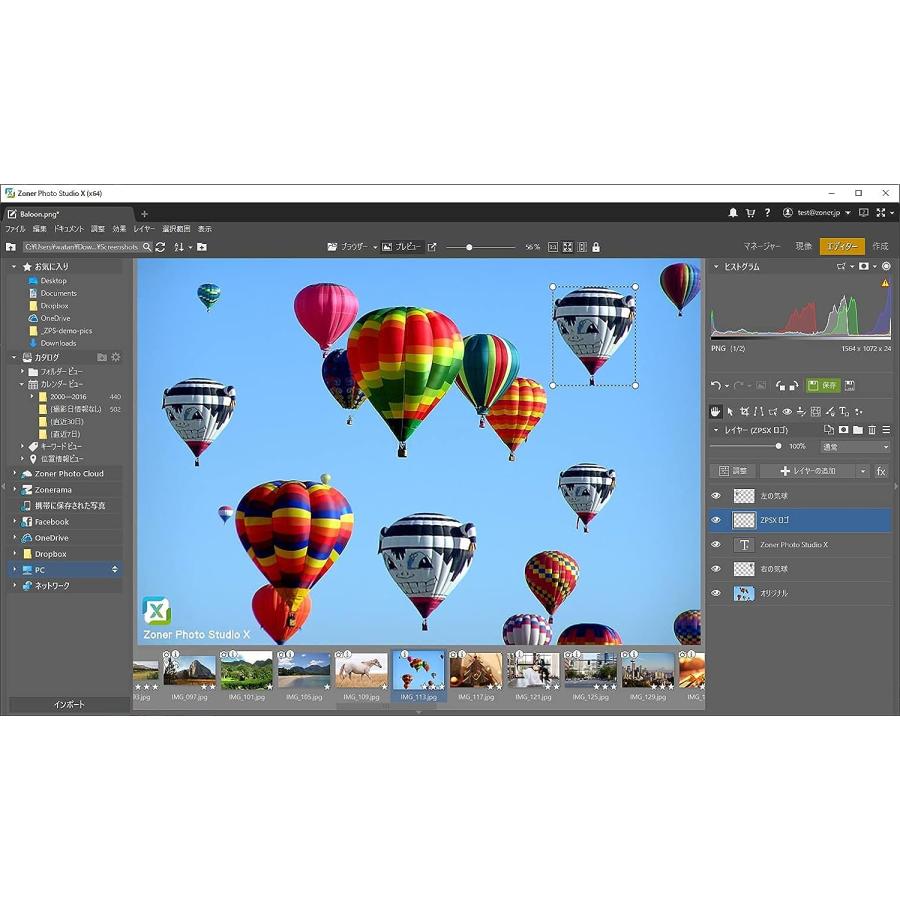The height and width of the screenshot is (900, 900).
Task: Open notifications bell icon
Action: [x=733, y=212]
